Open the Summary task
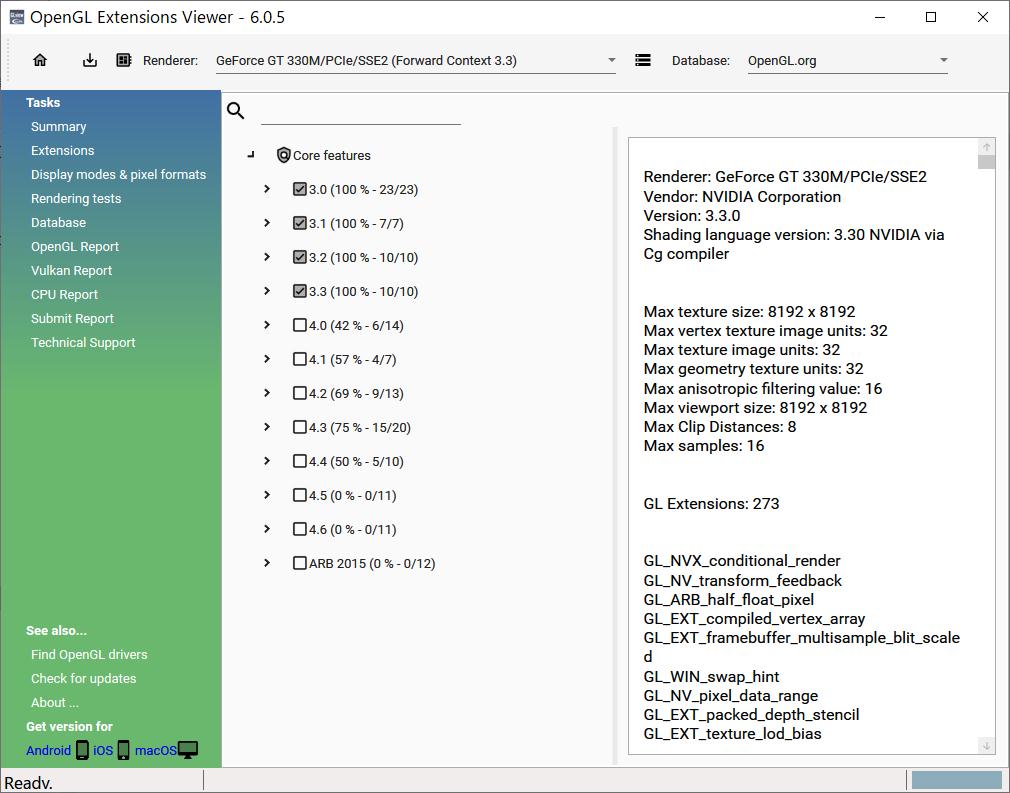This screenshot has width=1010, height=793. 59,126
